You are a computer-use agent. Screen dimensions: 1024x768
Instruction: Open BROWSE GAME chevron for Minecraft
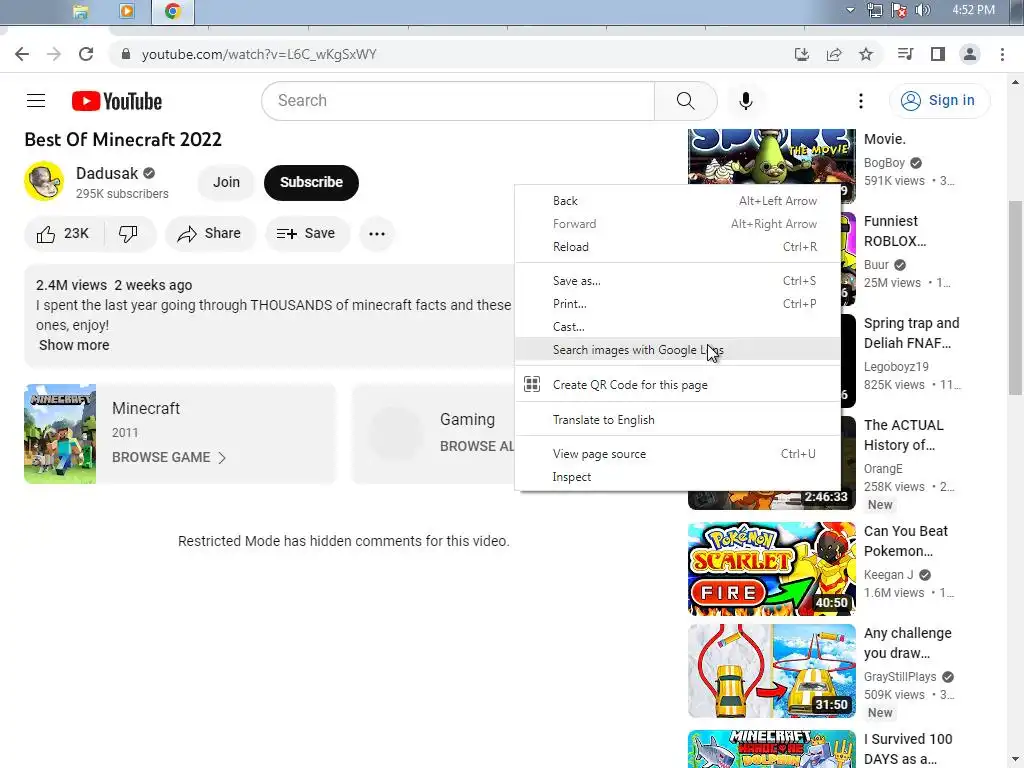click(222, 458)
